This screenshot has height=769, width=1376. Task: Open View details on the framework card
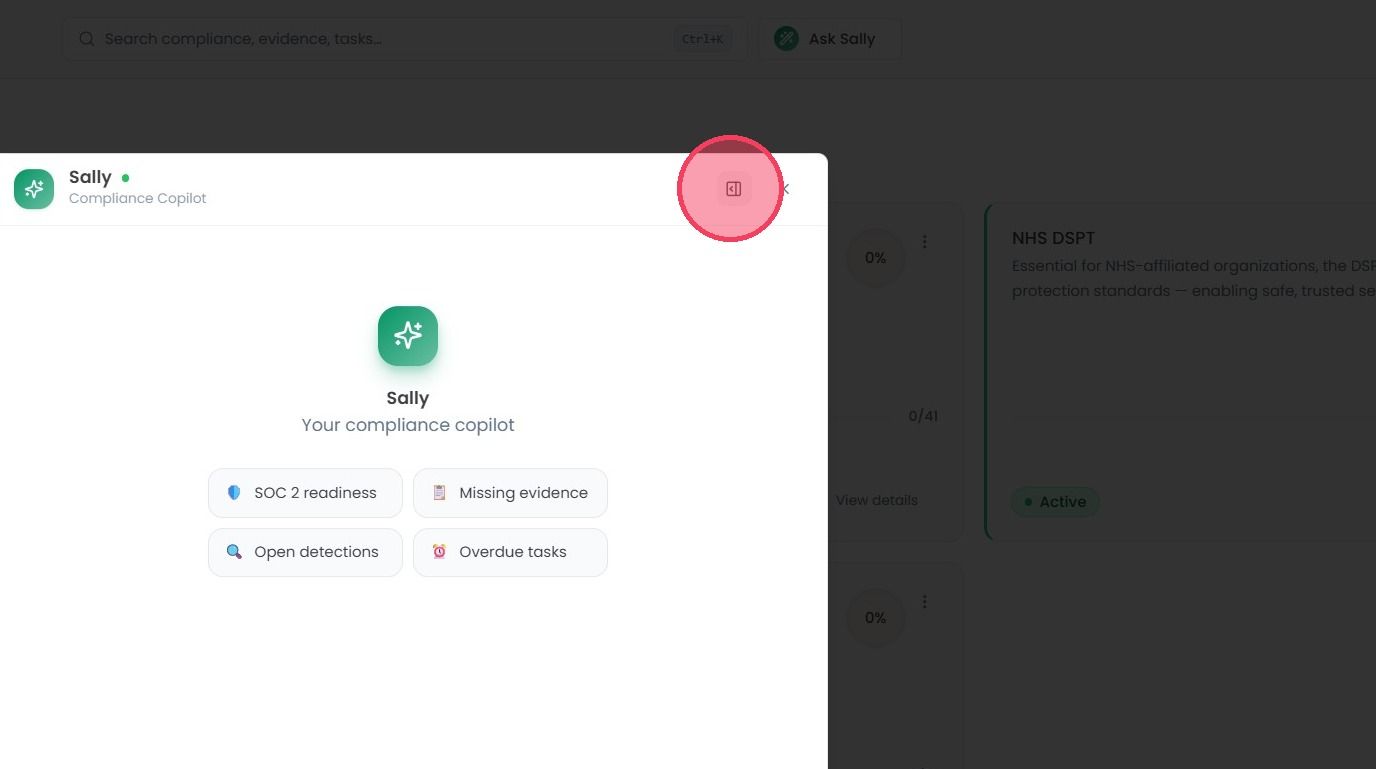877,500
